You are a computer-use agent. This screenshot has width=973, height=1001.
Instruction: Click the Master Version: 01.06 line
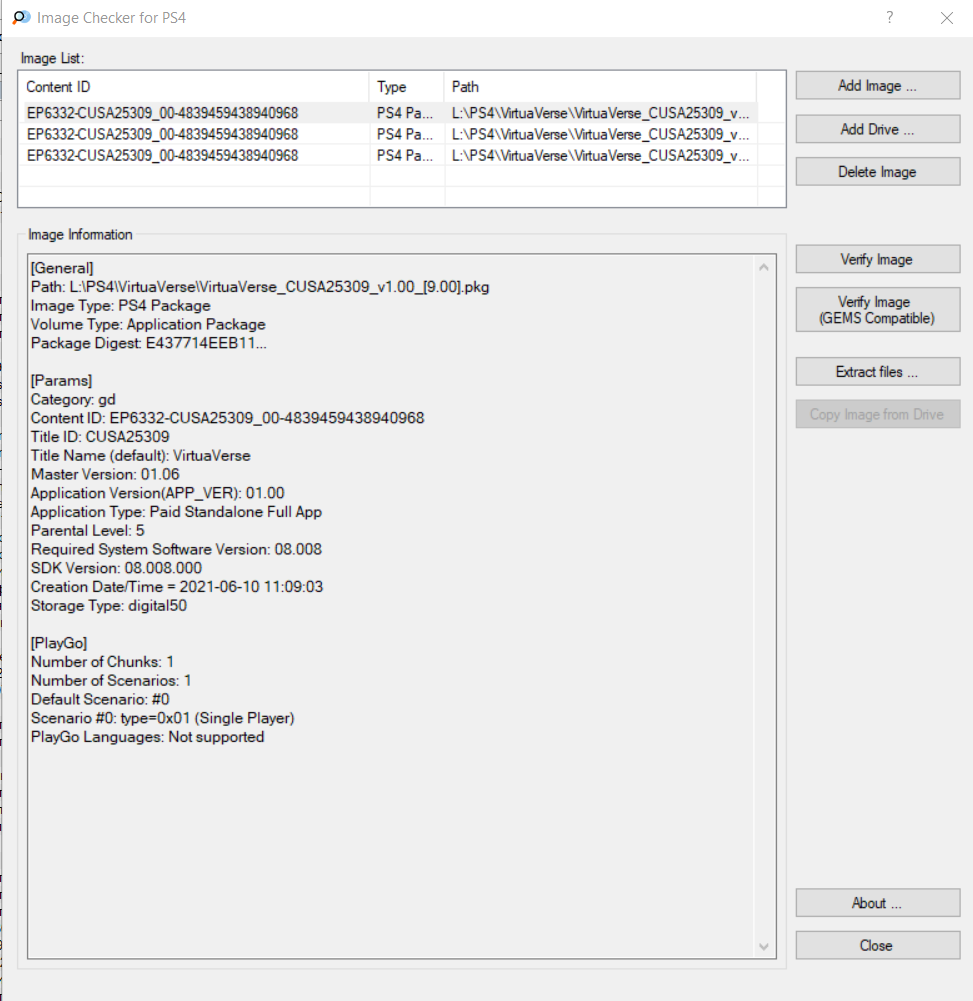(x=105, y=474)
